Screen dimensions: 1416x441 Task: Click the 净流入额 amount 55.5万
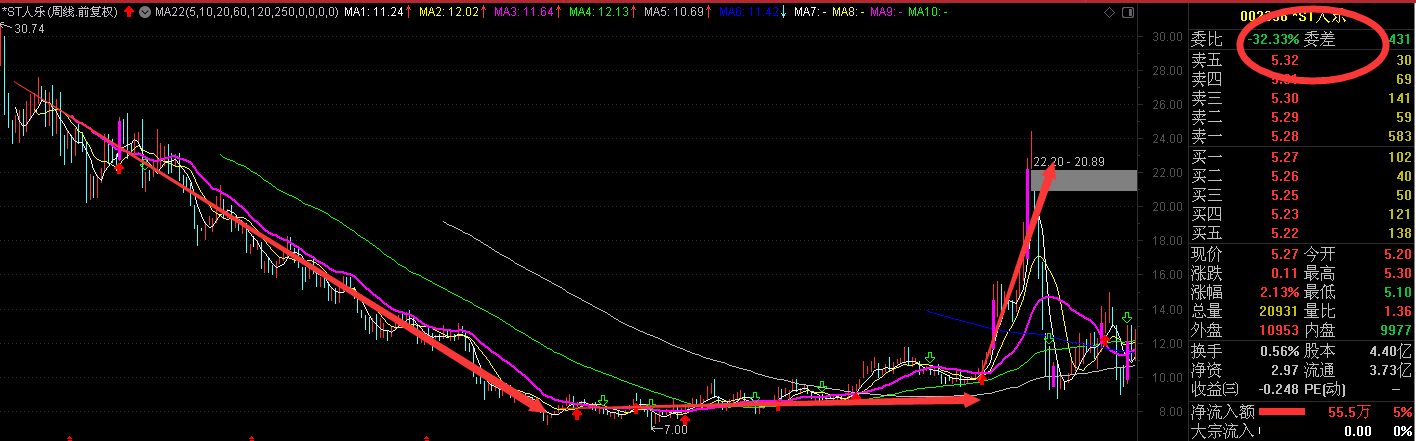(1347, 411)
